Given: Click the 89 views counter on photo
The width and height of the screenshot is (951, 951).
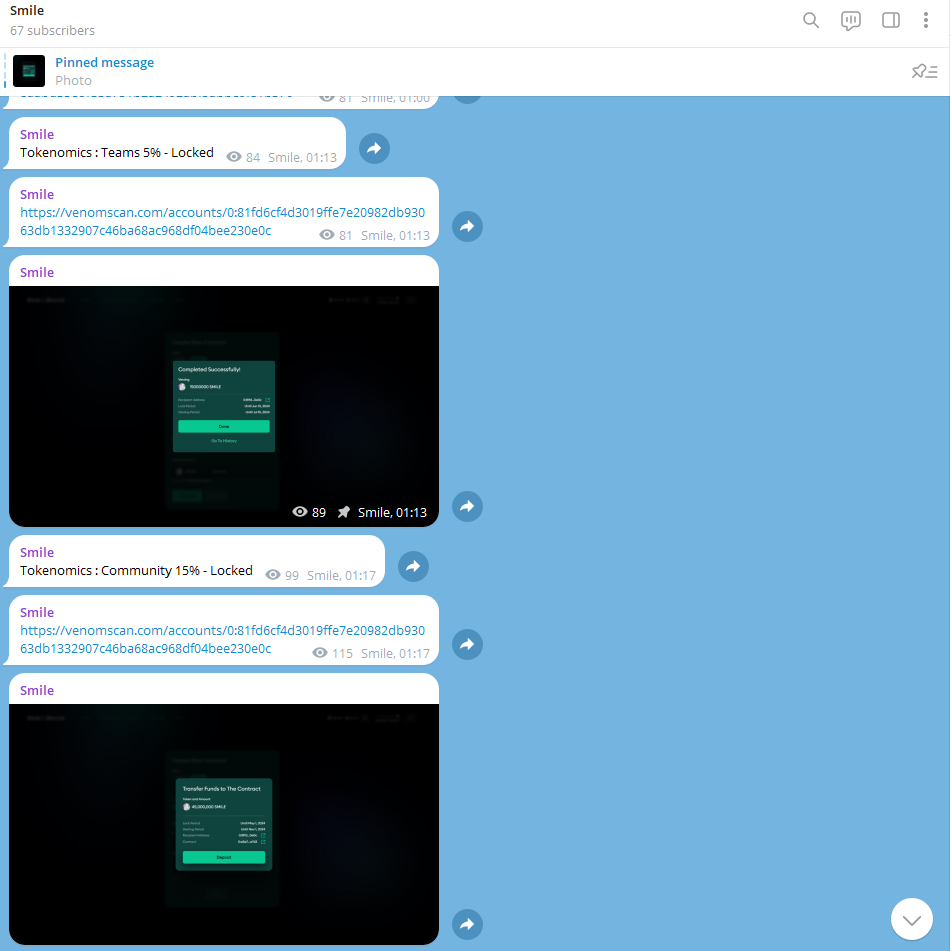Looking at the screenshot, I should click(x=309, y=512).
